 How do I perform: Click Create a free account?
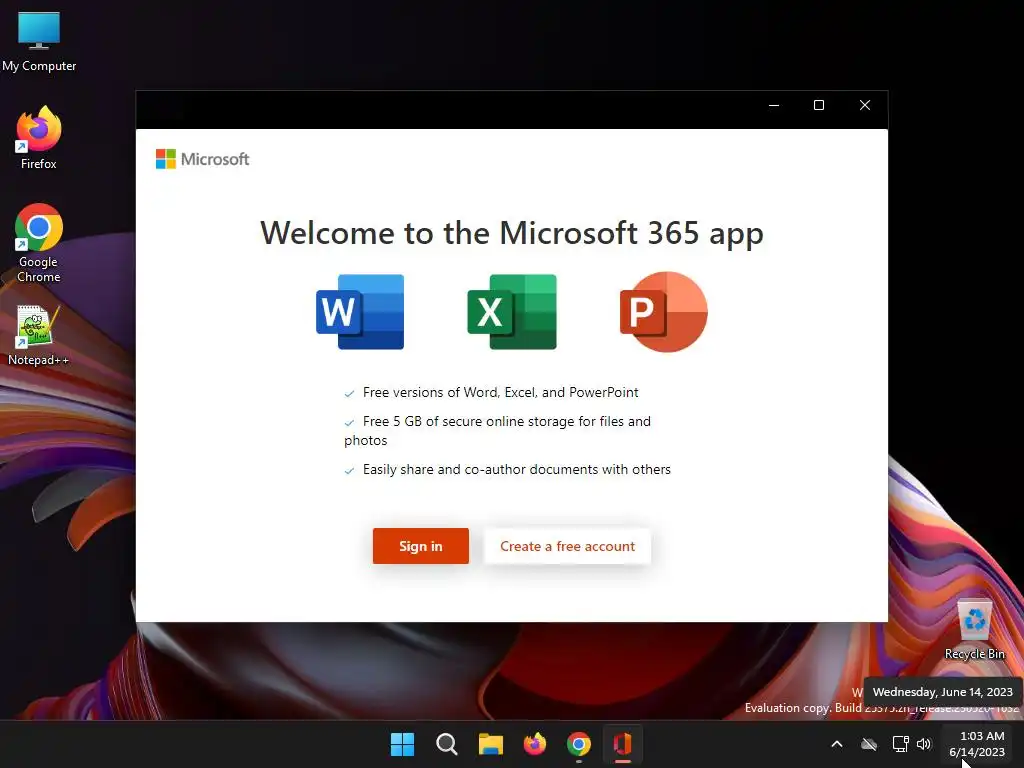click(x=567, y=546)
